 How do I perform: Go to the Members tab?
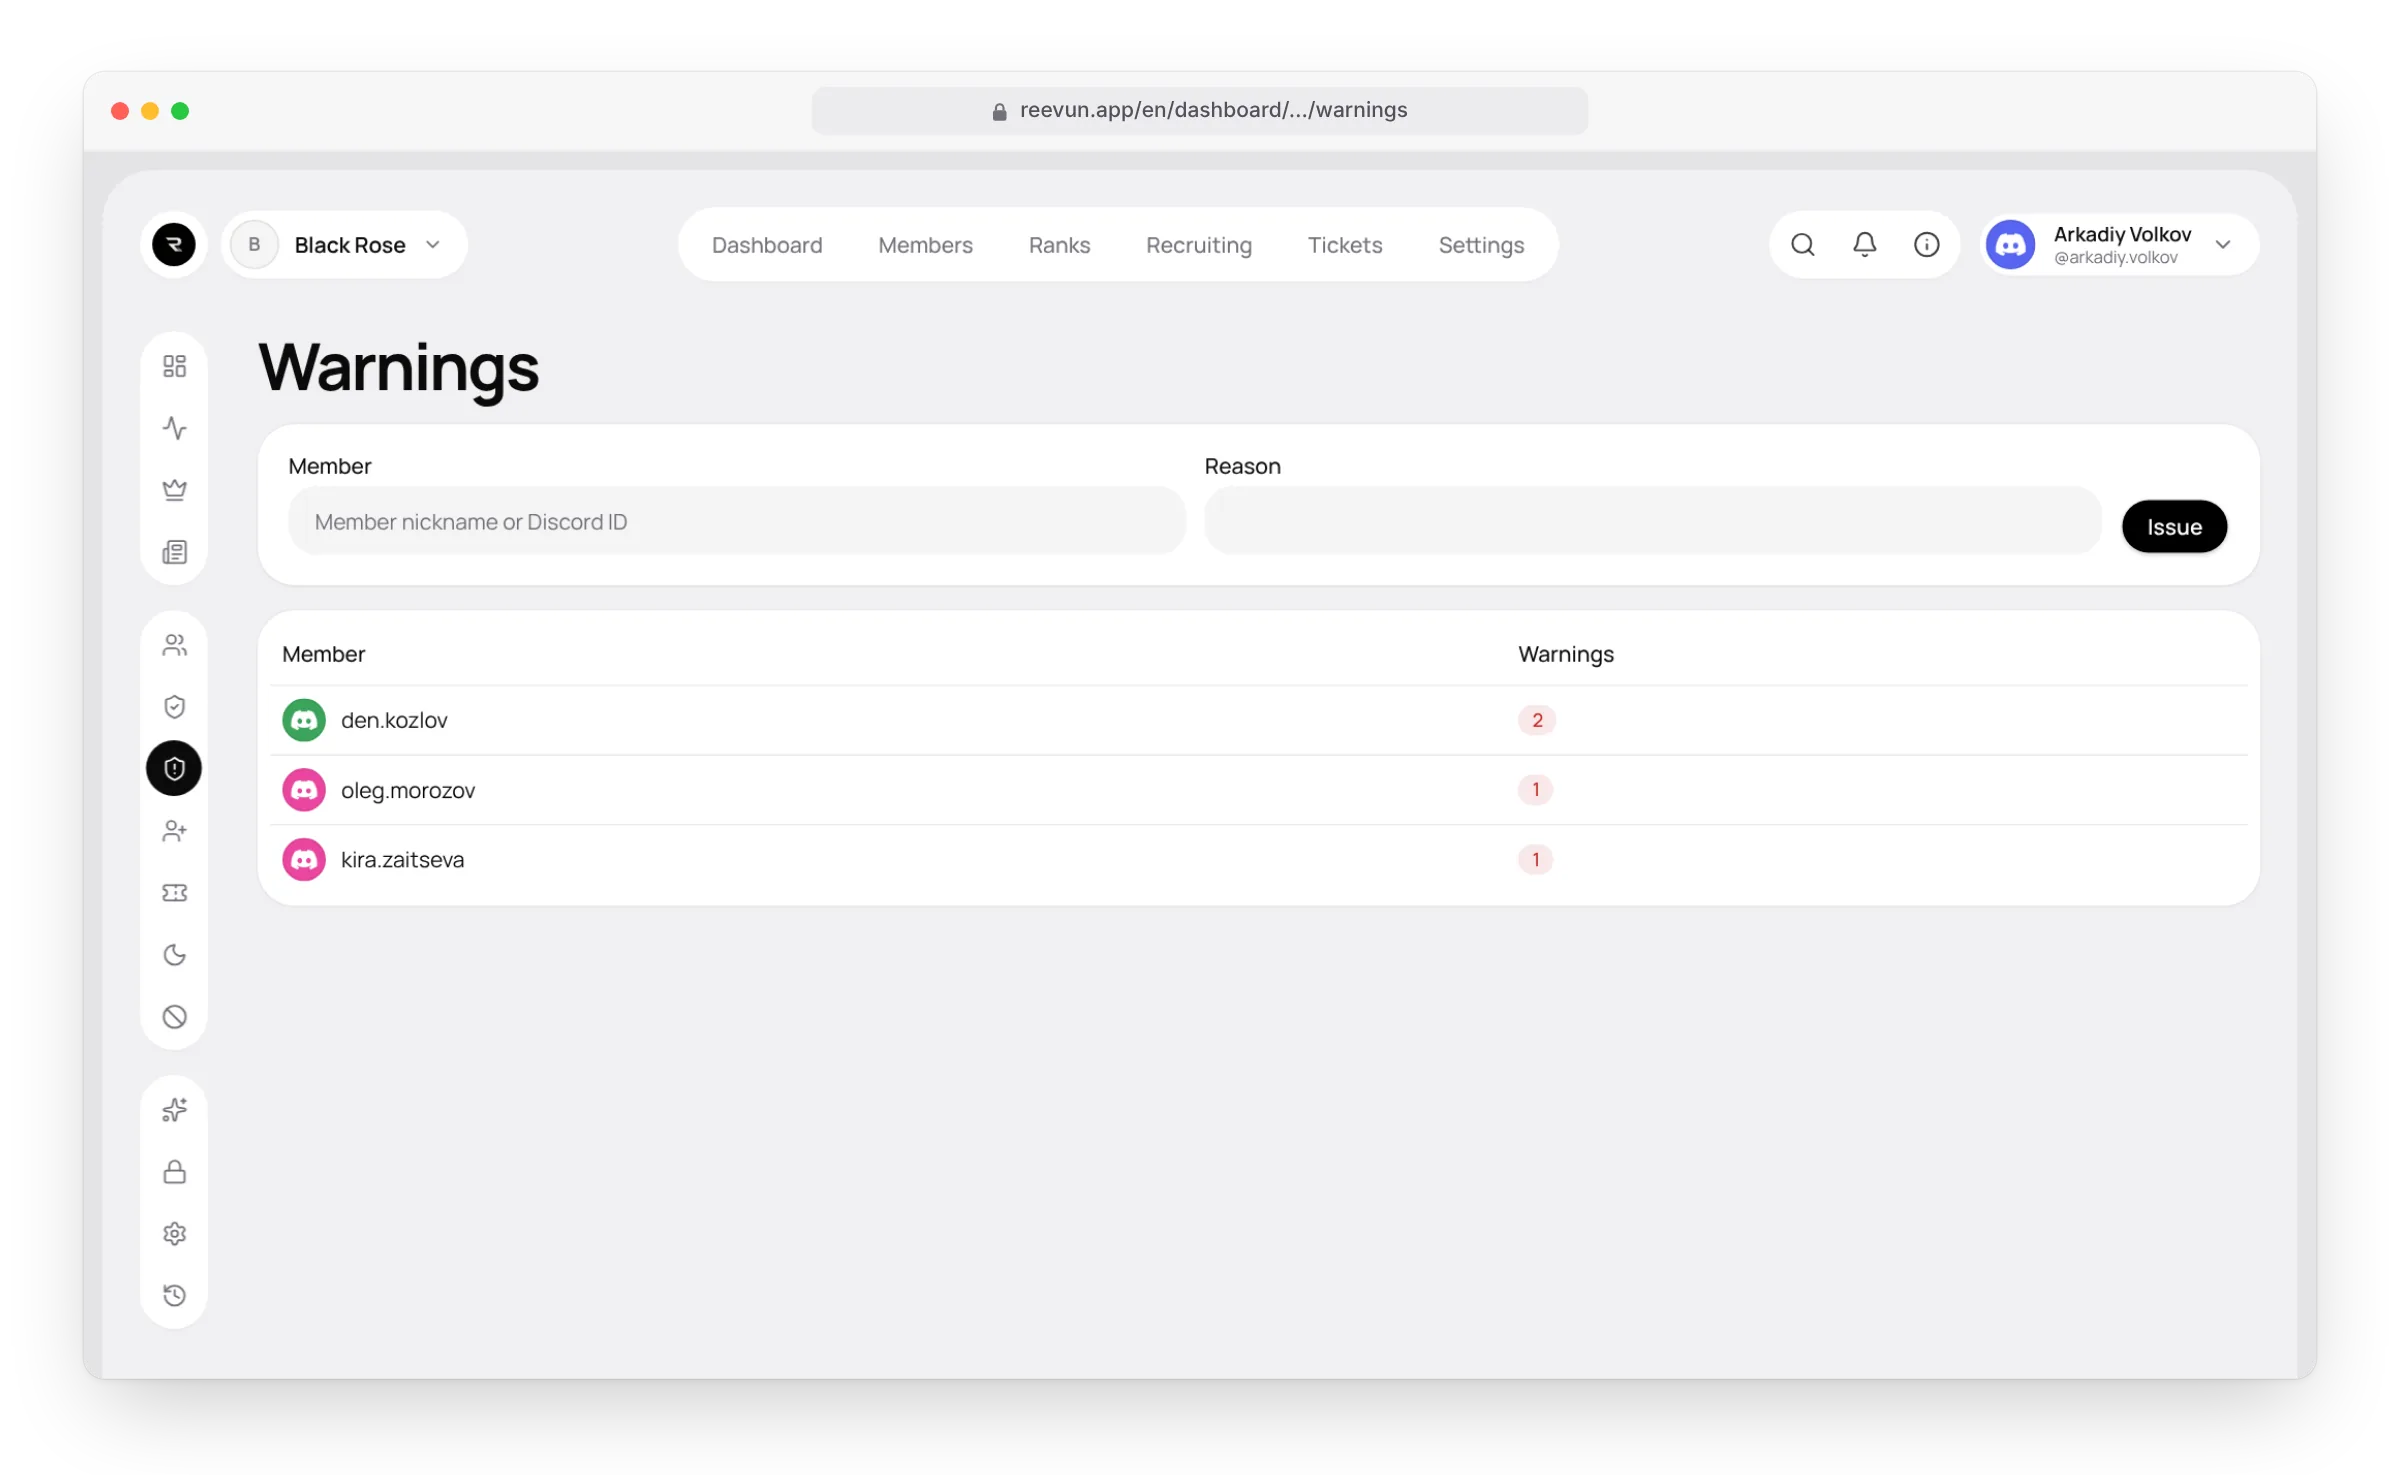point(925,245)
